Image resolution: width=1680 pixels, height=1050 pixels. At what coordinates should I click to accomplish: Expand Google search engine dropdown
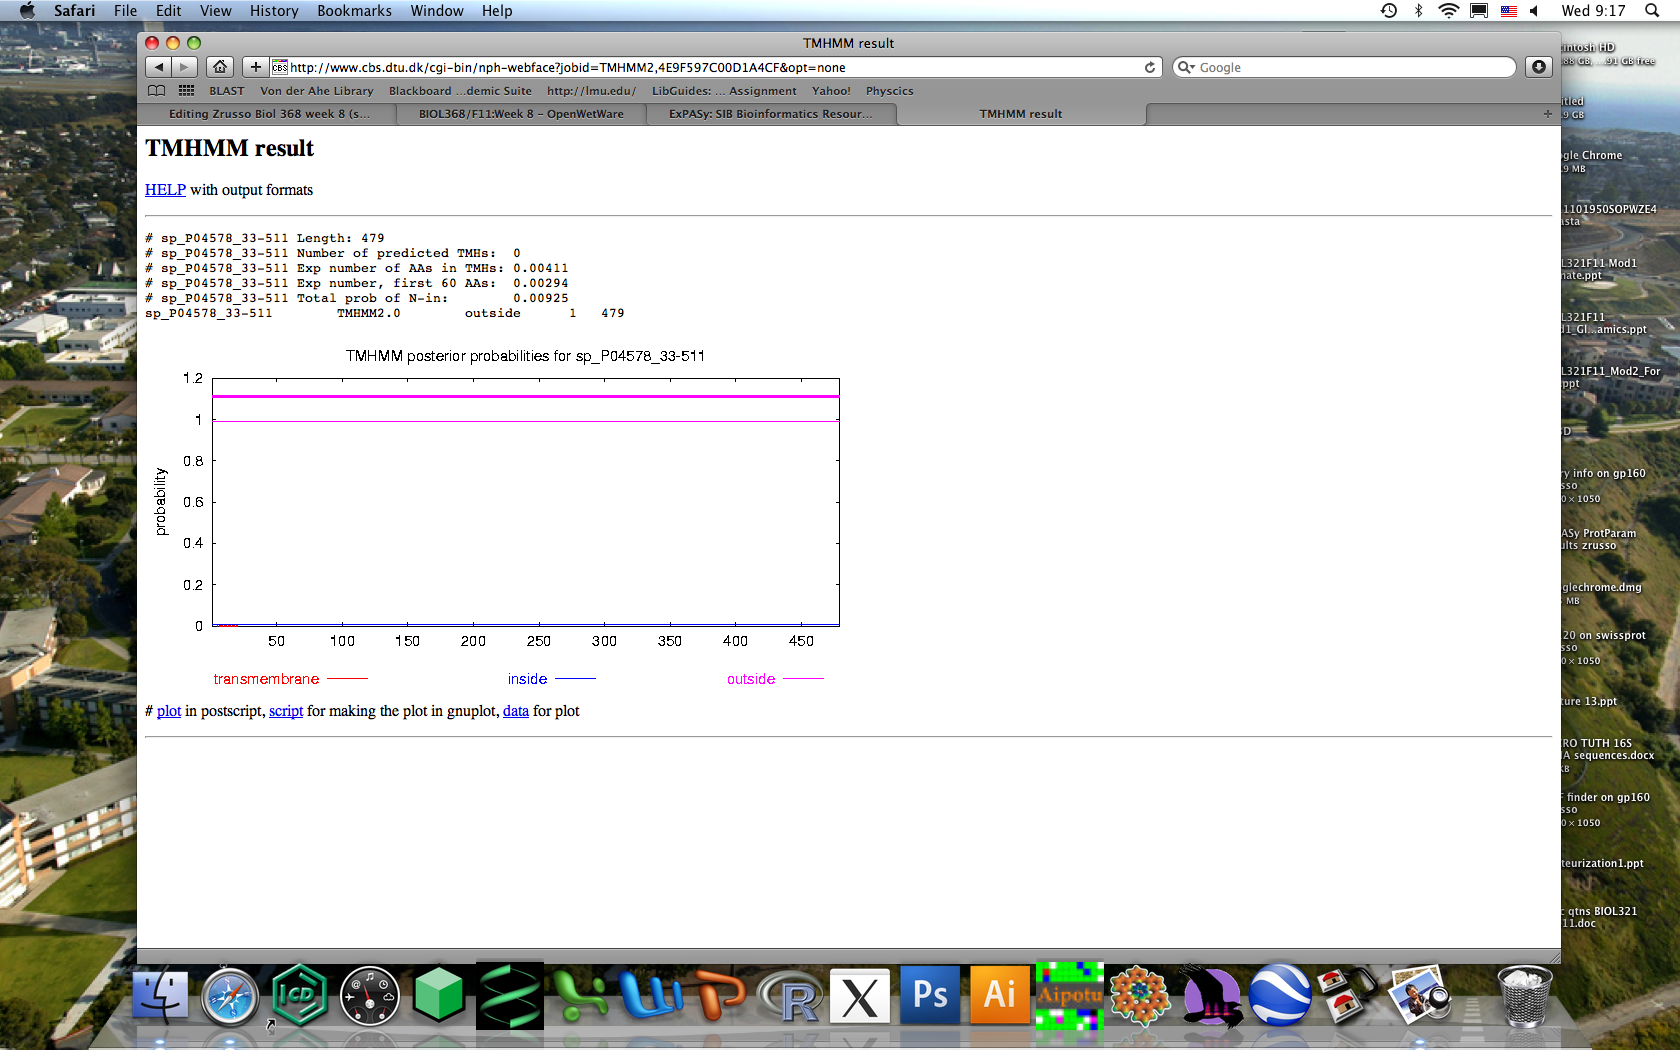click(1186, 67)
